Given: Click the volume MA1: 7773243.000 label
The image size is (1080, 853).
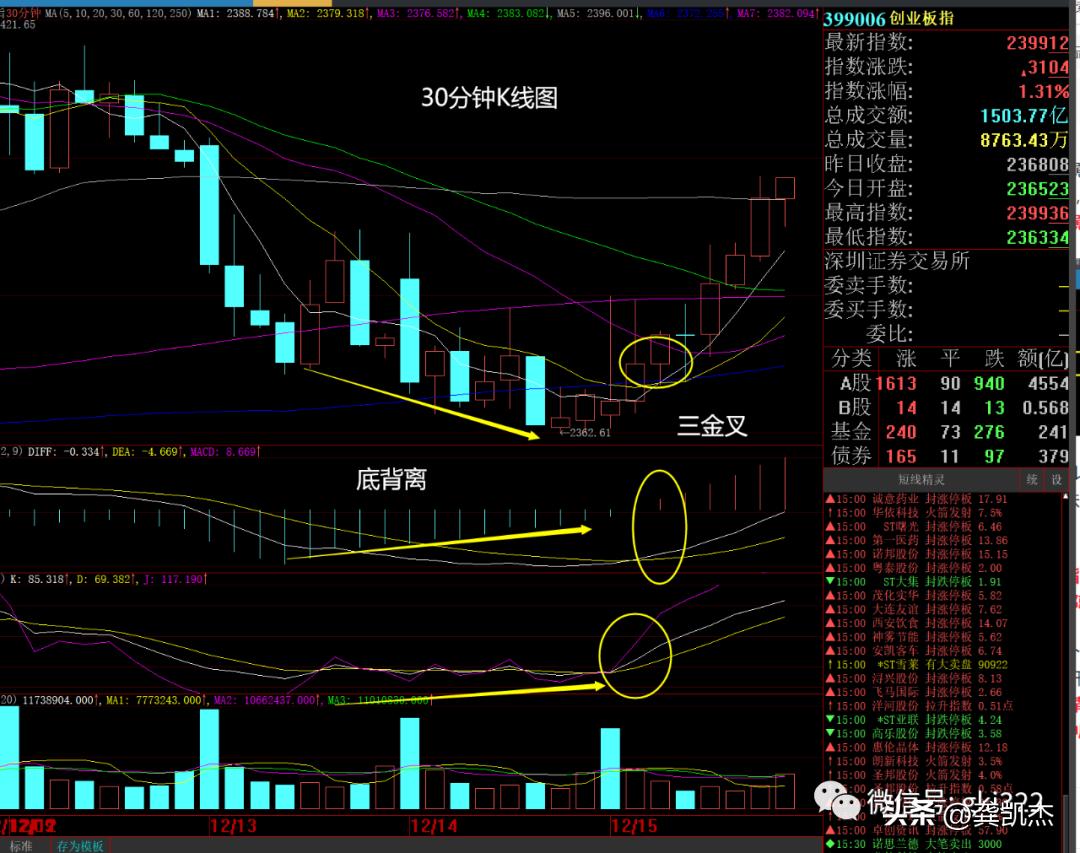Looking at the screenshot, I should [x=156, y=700].
